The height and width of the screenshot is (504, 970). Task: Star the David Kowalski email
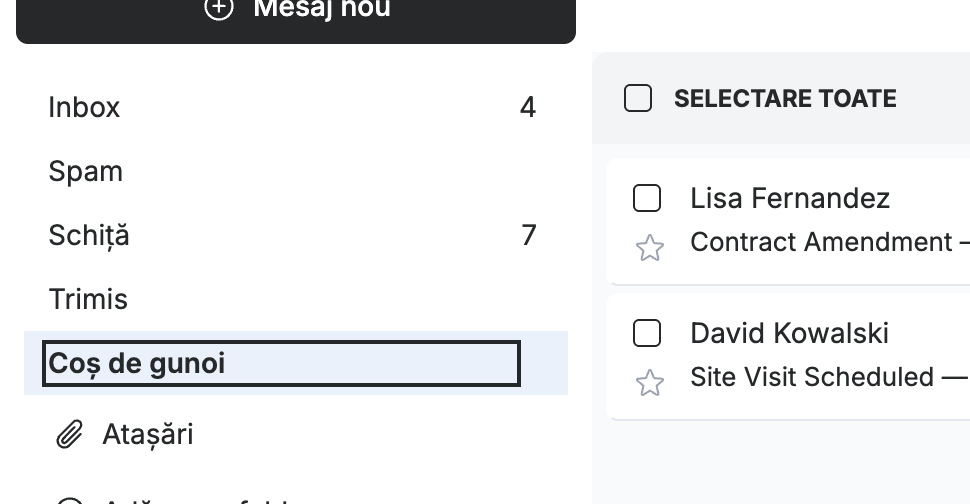coord(650,383)
